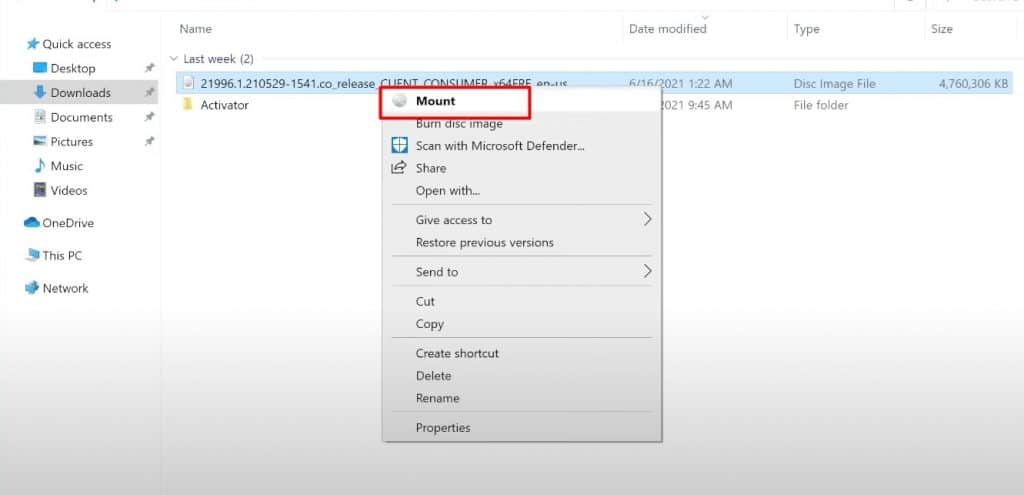Sort by the Date modified column
This screenshot has width=1024, height=495.
pos(667,29)
